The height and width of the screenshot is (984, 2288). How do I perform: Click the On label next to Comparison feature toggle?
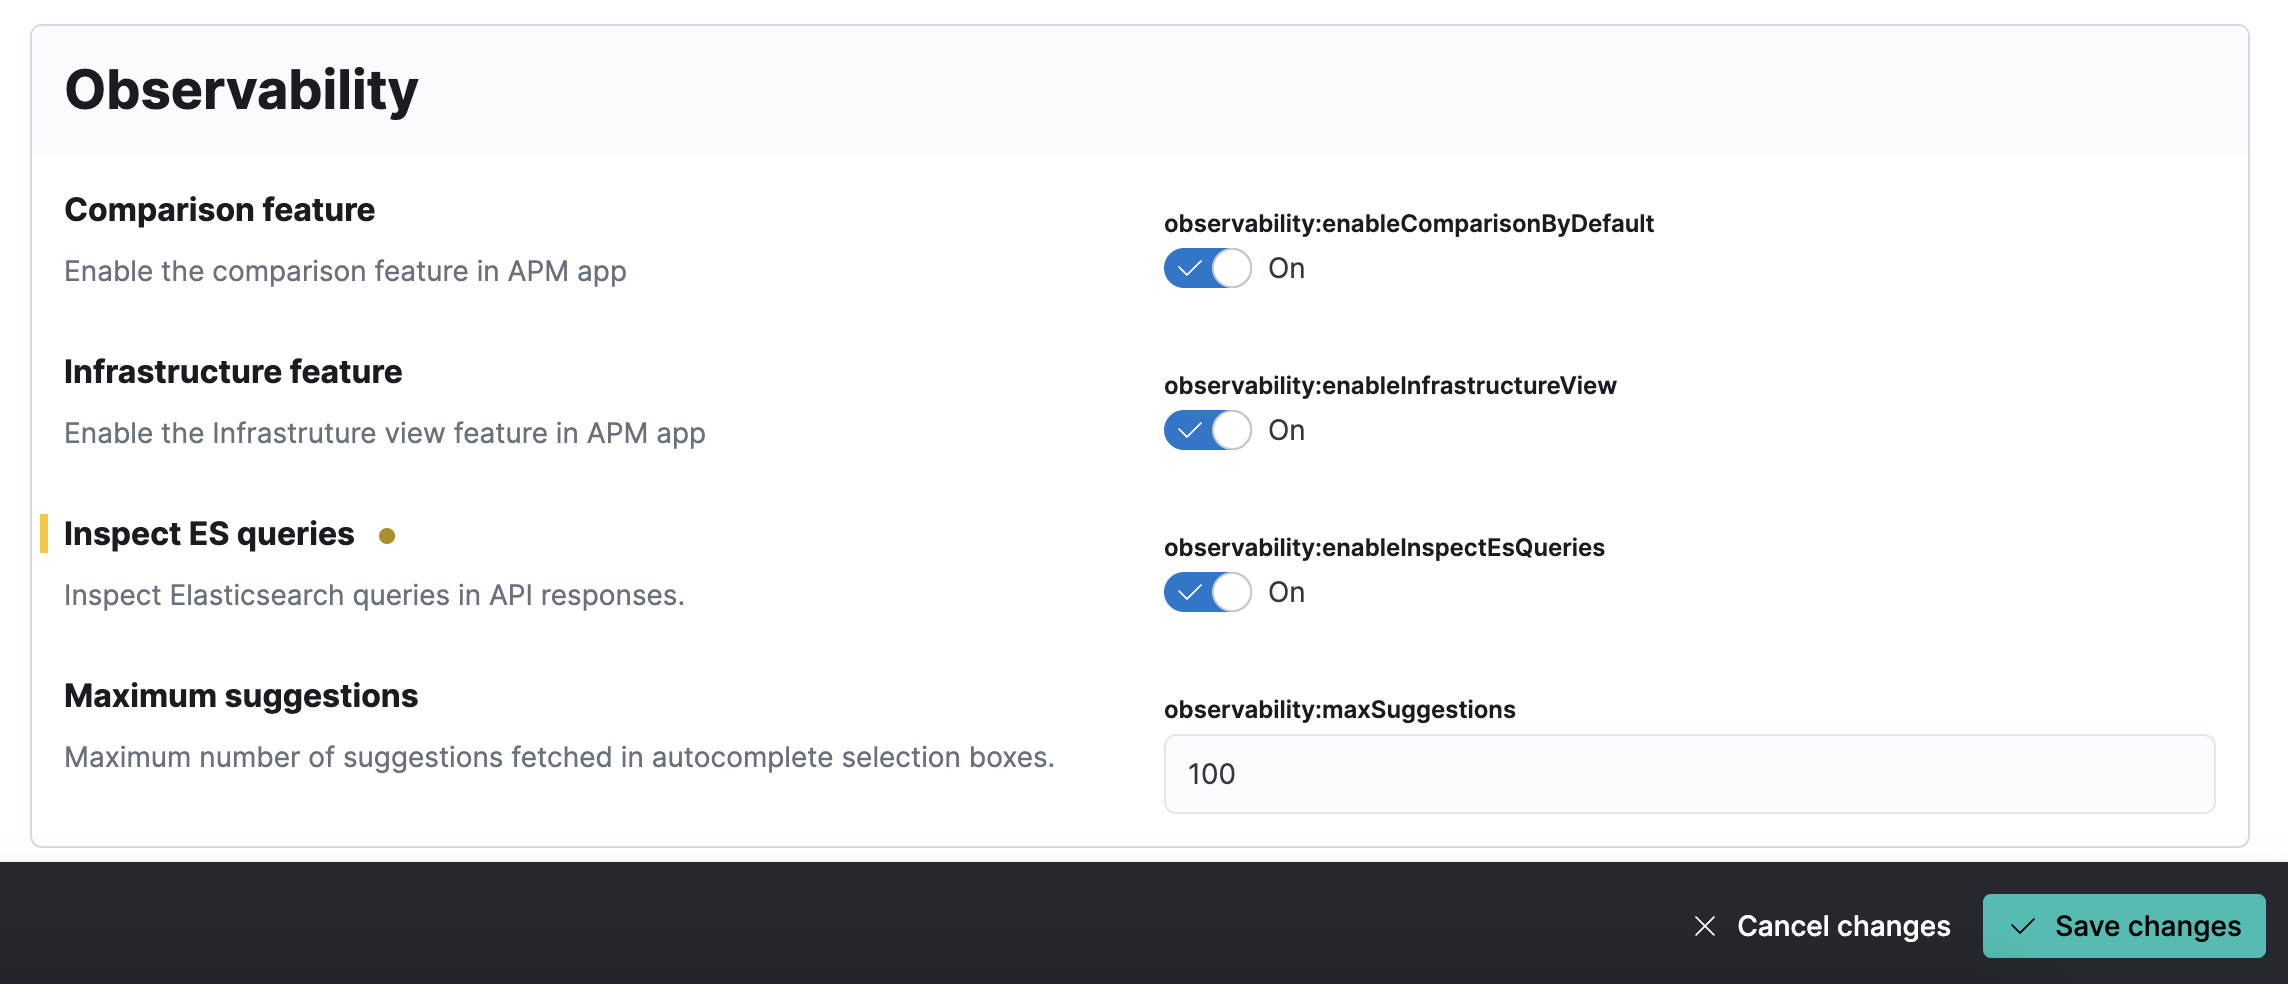(1286, 267)
